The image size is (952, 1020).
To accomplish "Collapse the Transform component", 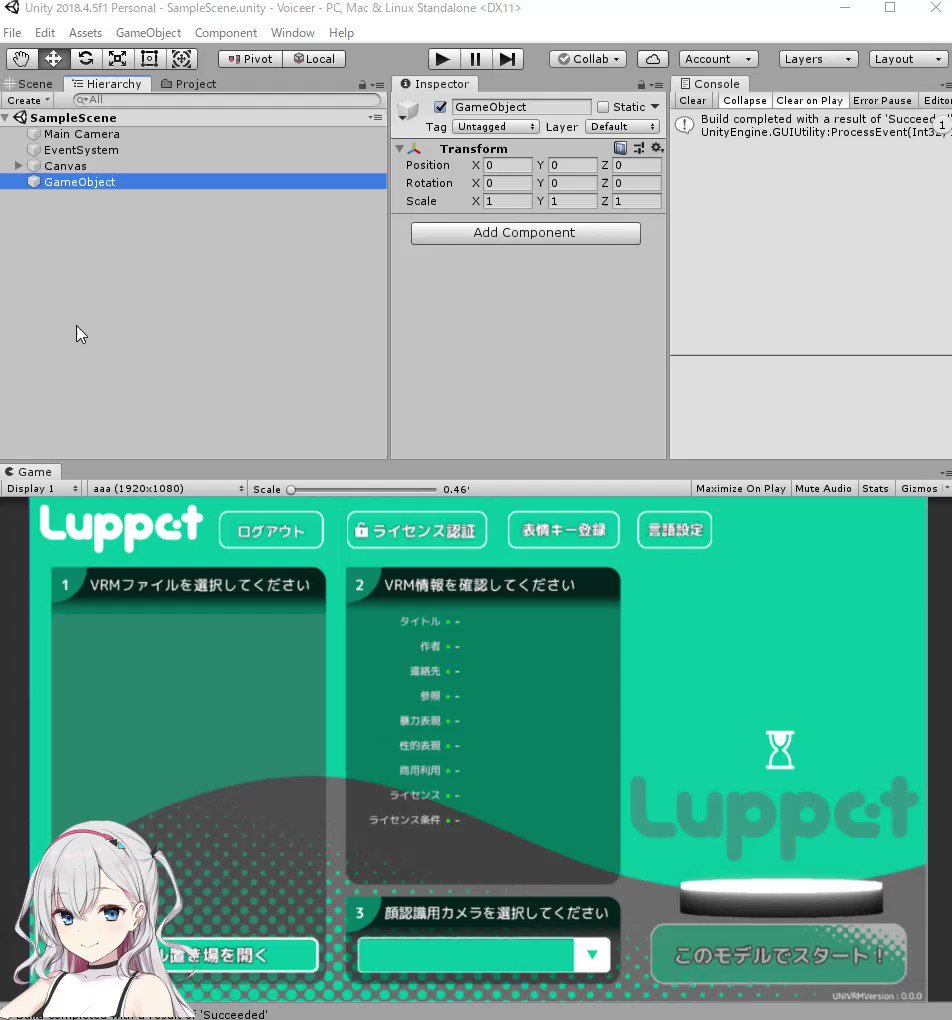I will tap(400, 149).
